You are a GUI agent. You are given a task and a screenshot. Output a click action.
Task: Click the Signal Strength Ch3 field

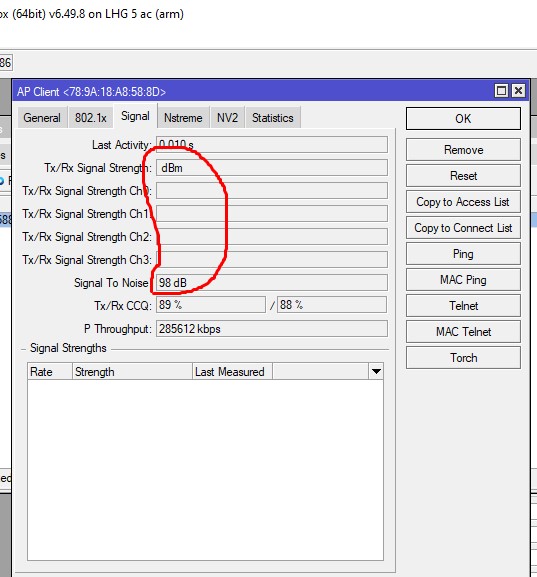pos(272,260)
